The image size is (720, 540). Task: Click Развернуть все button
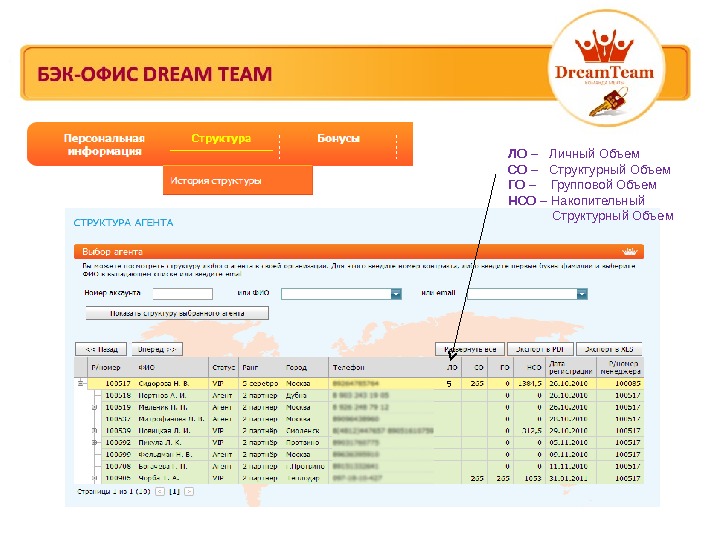(x=470, y=349)
